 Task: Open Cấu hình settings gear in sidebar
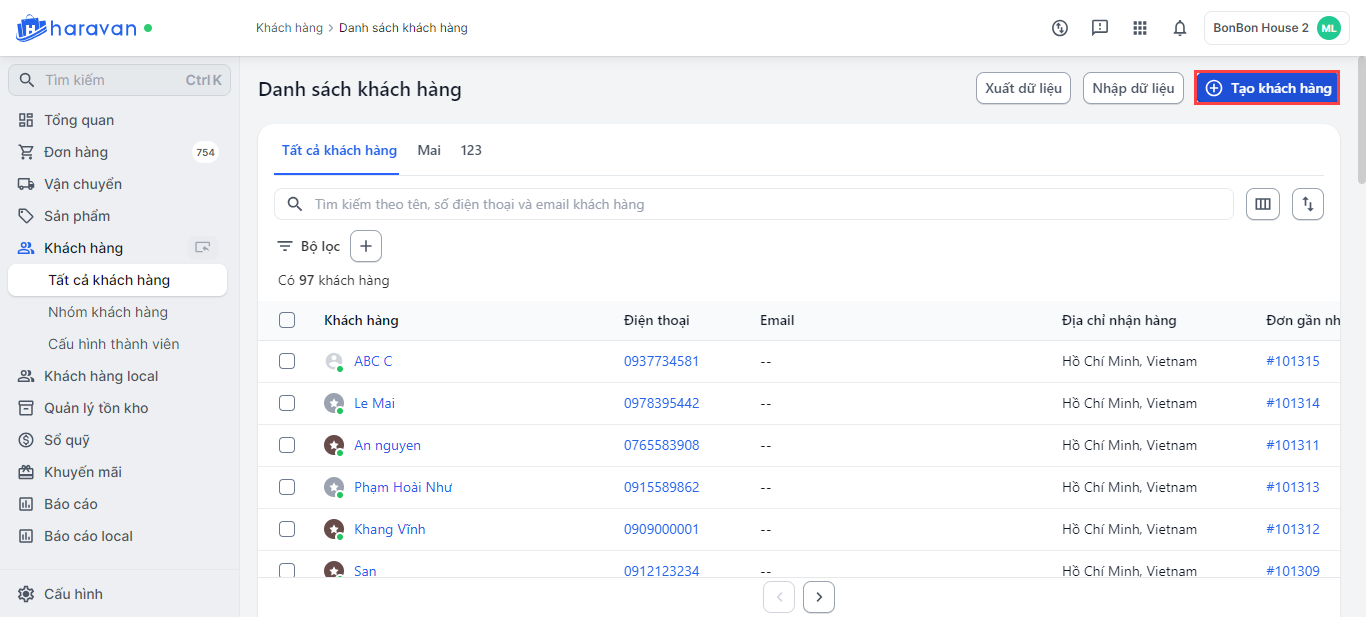pos(27,594)
